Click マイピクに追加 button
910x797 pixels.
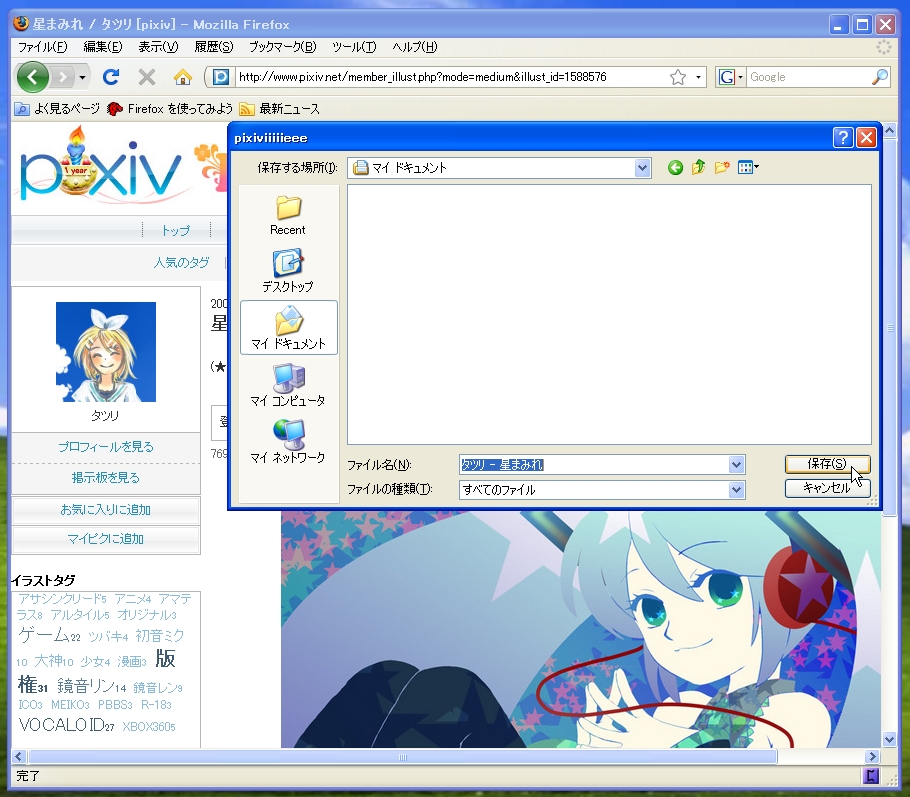coord(106,539)
